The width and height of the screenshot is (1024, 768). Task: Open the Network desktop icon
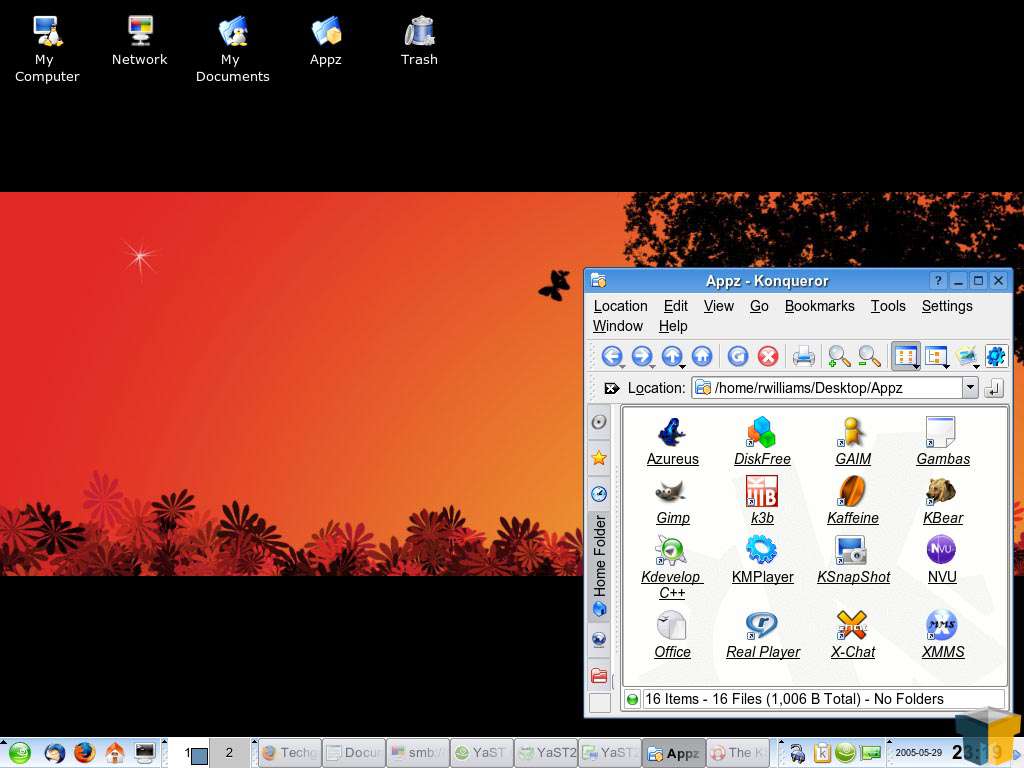tap(140, 41)
